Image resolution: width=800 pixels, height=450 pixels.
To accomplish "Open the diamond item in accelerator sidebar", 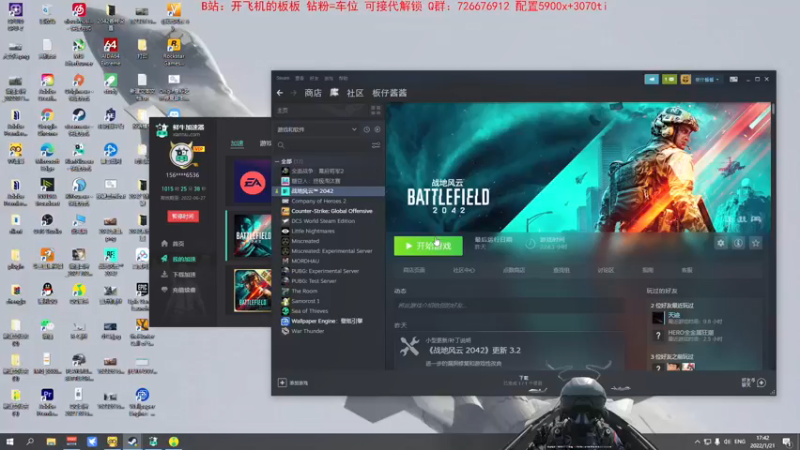I will (179, 290).
